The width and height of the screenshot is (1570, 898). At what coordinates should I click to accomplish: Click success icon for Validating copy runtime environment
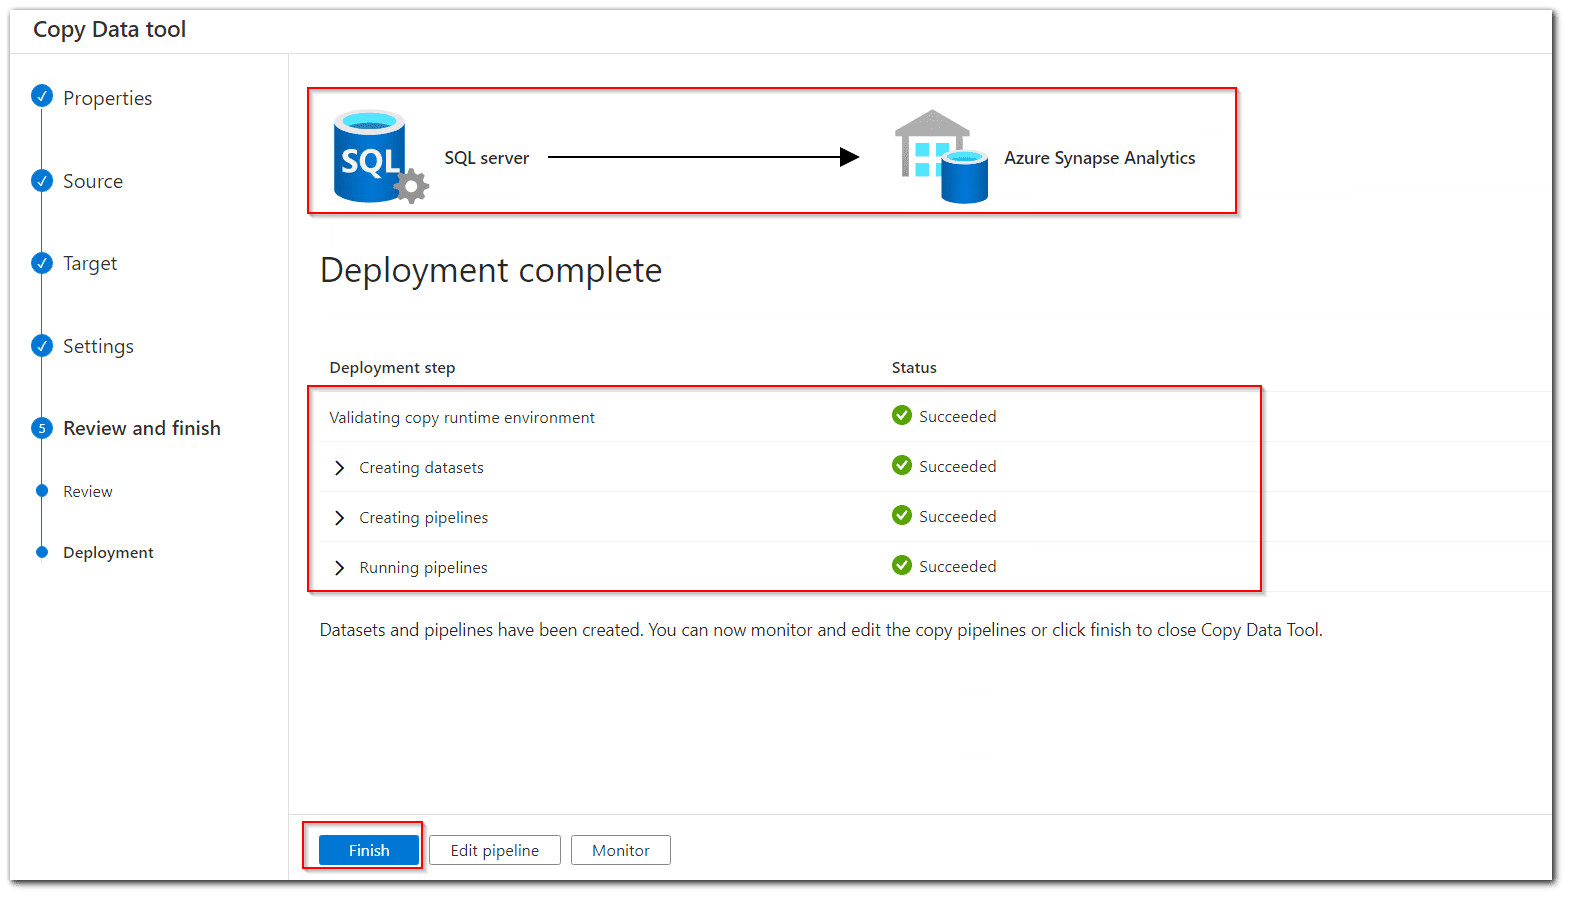(x=902, y=415)
